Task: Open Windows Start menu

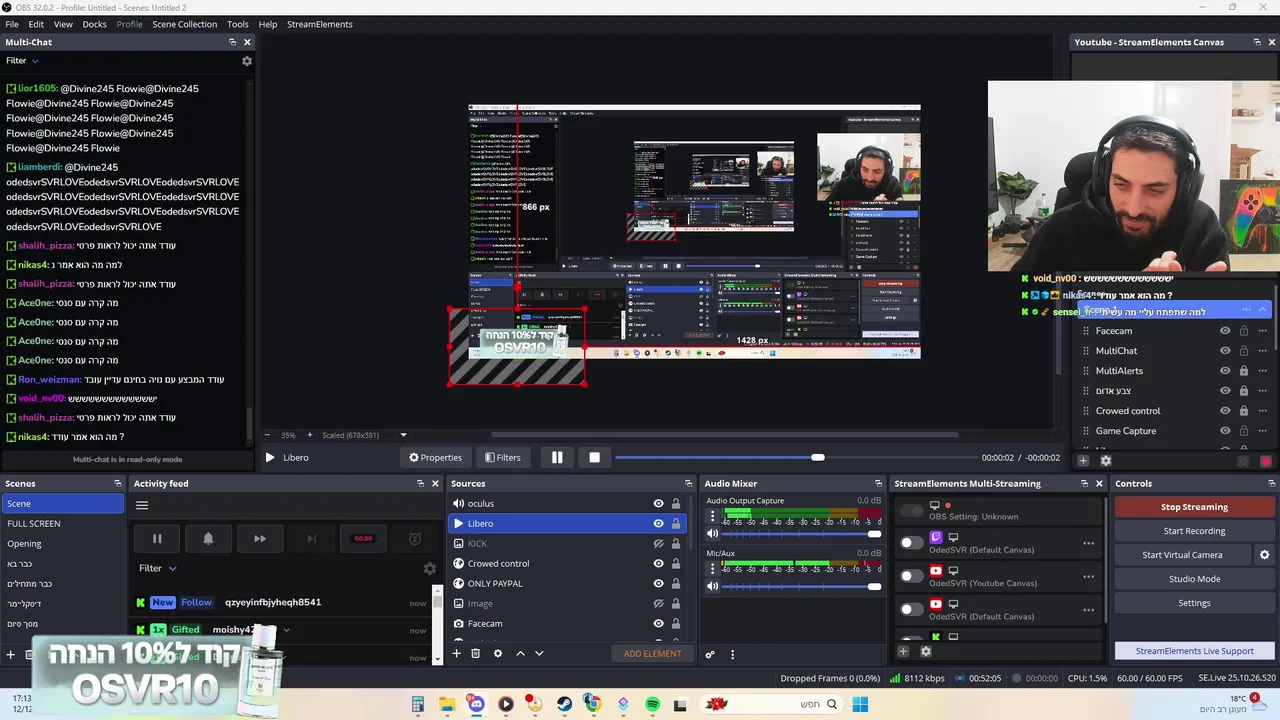Action: pos(860,704)
